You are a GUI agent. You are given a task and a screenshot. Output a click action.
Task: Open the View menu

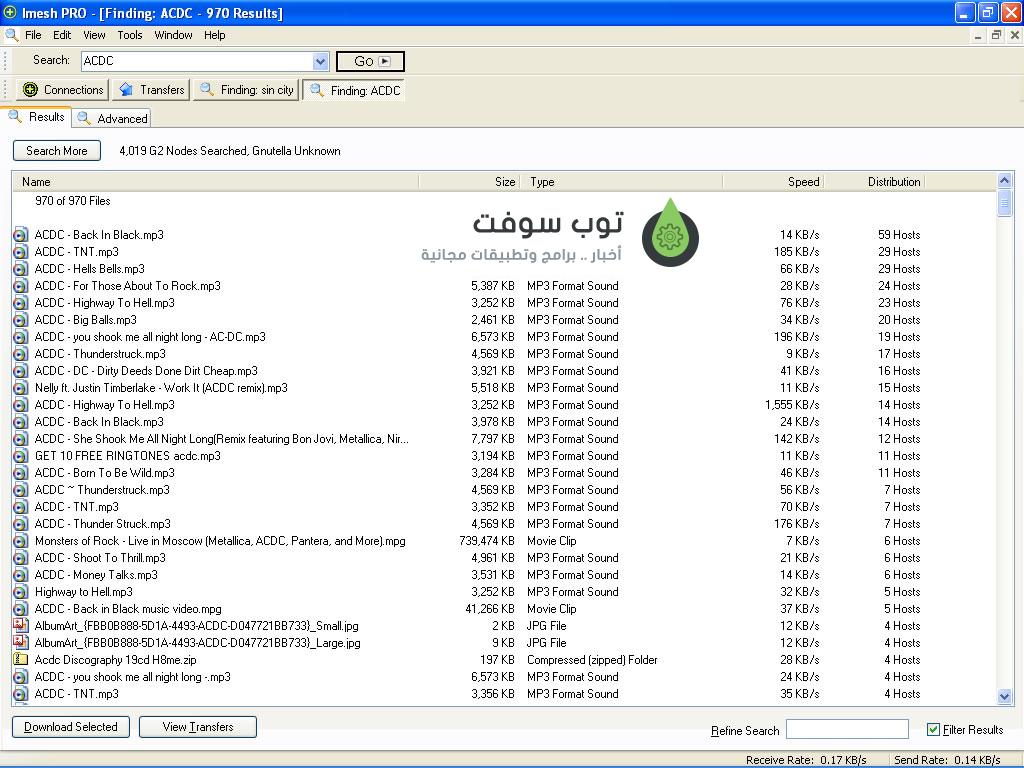click(x=94, y=35)
